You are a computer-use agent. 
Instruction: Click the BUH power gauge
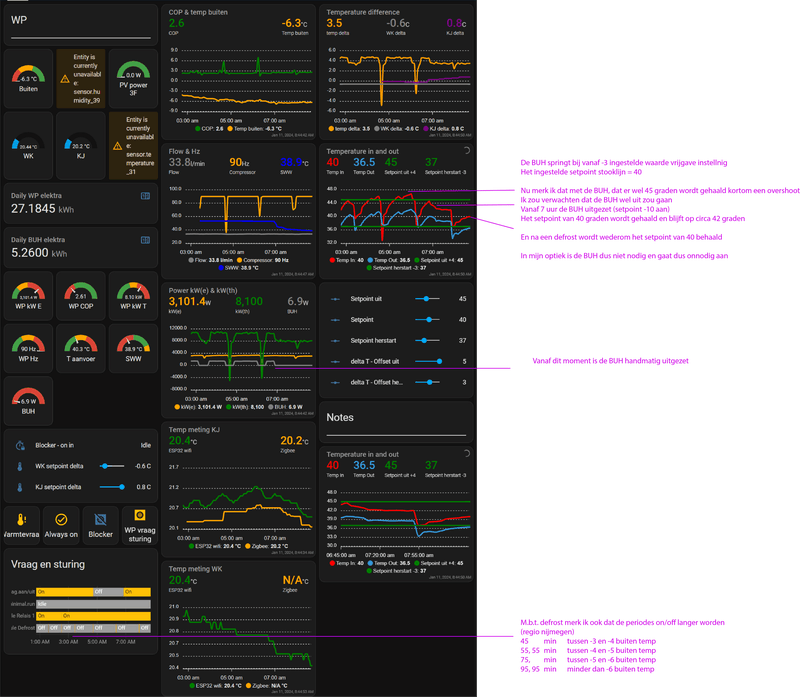27,400
